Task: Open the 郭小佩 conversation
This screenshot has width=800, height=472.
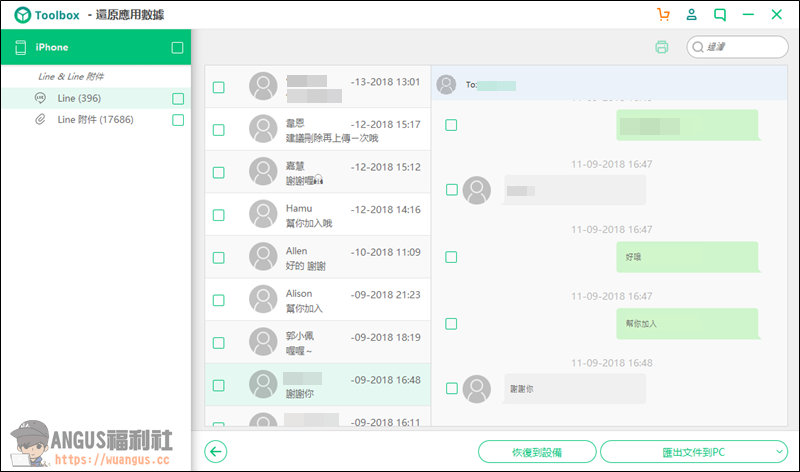Action: (318, 342)
